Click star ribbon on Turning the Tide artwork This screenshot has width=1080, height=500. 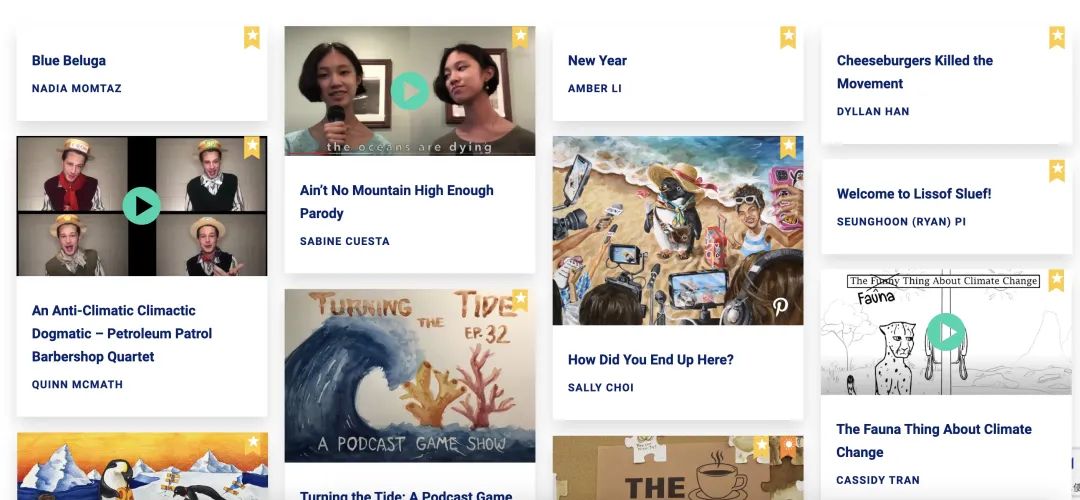click(520, 300)
